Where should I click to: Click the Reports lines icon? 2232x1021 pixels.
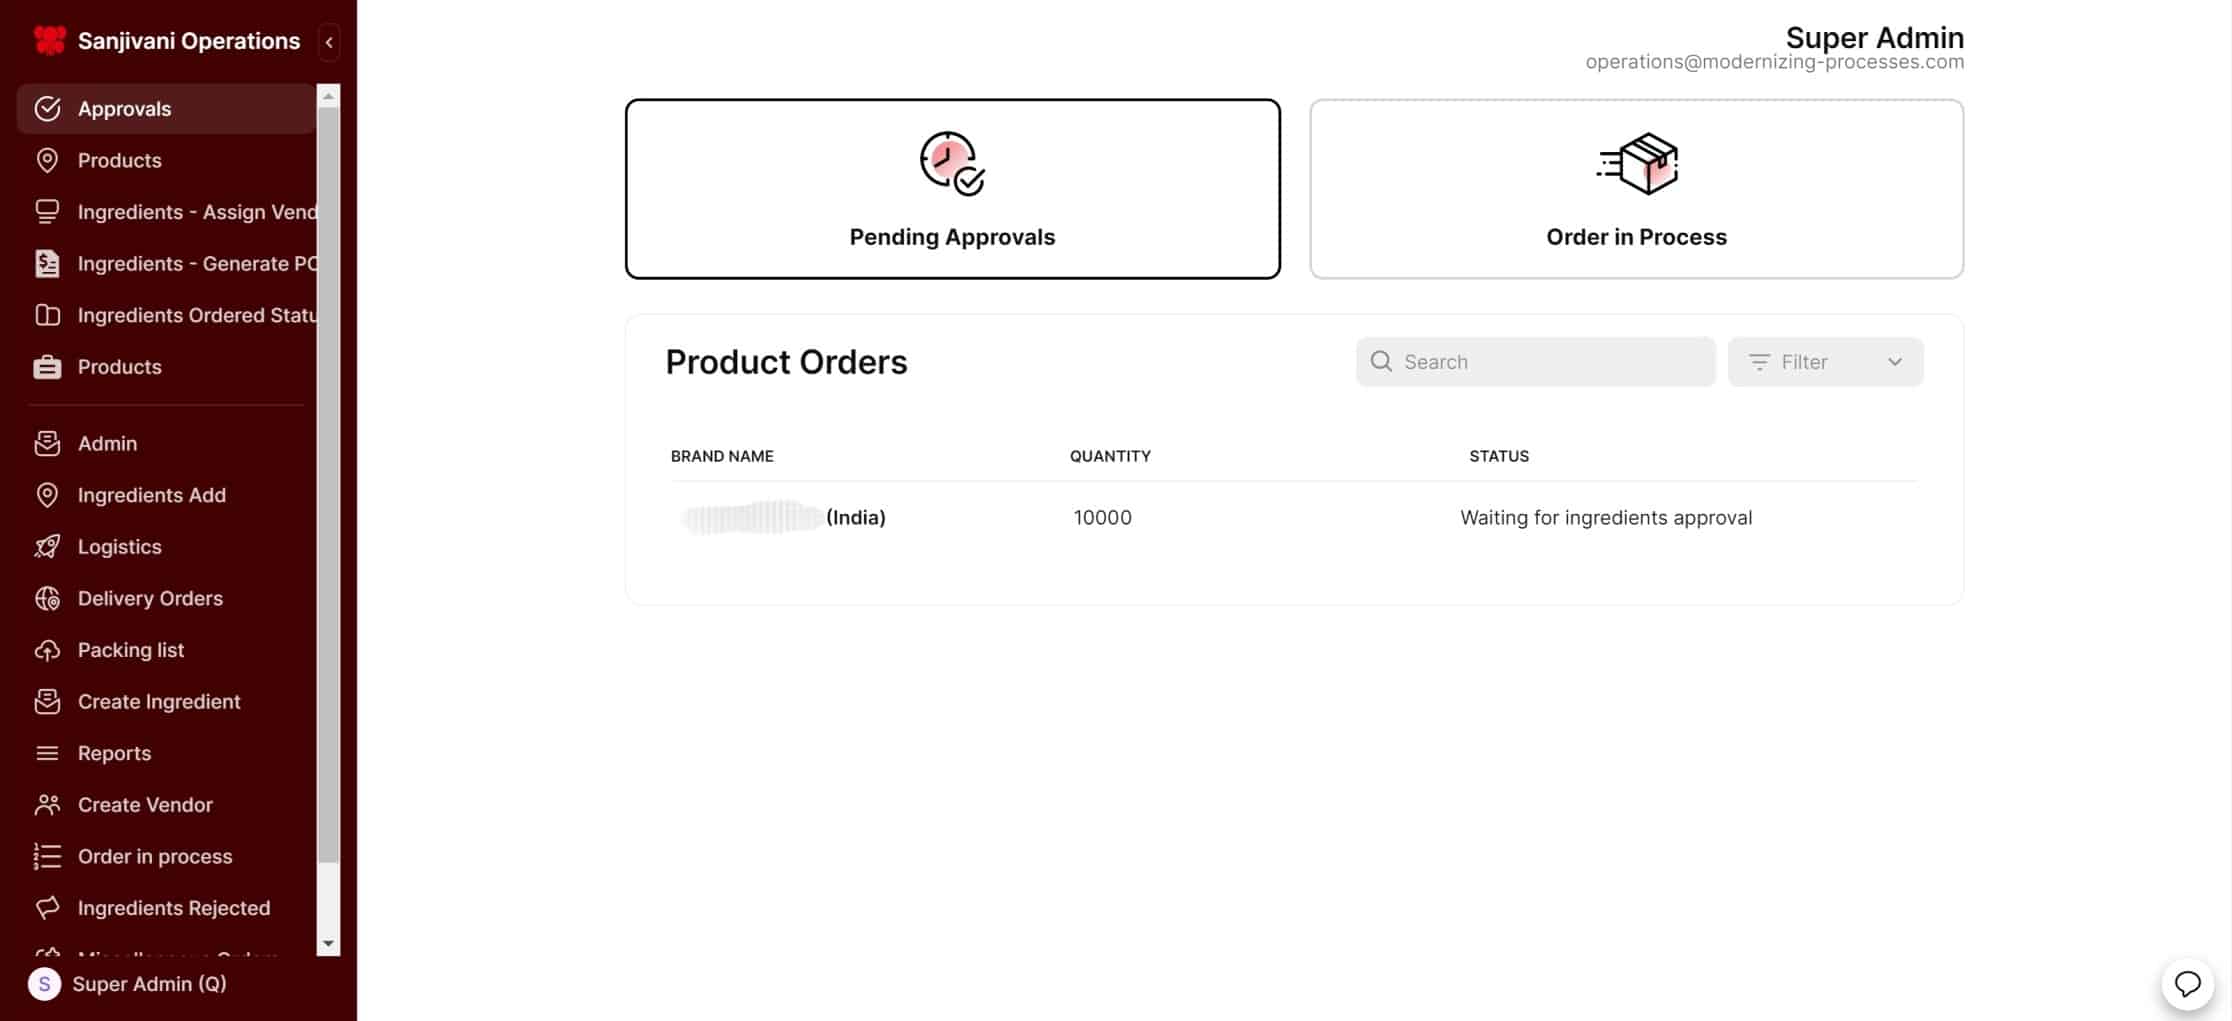tap(47, 753)
